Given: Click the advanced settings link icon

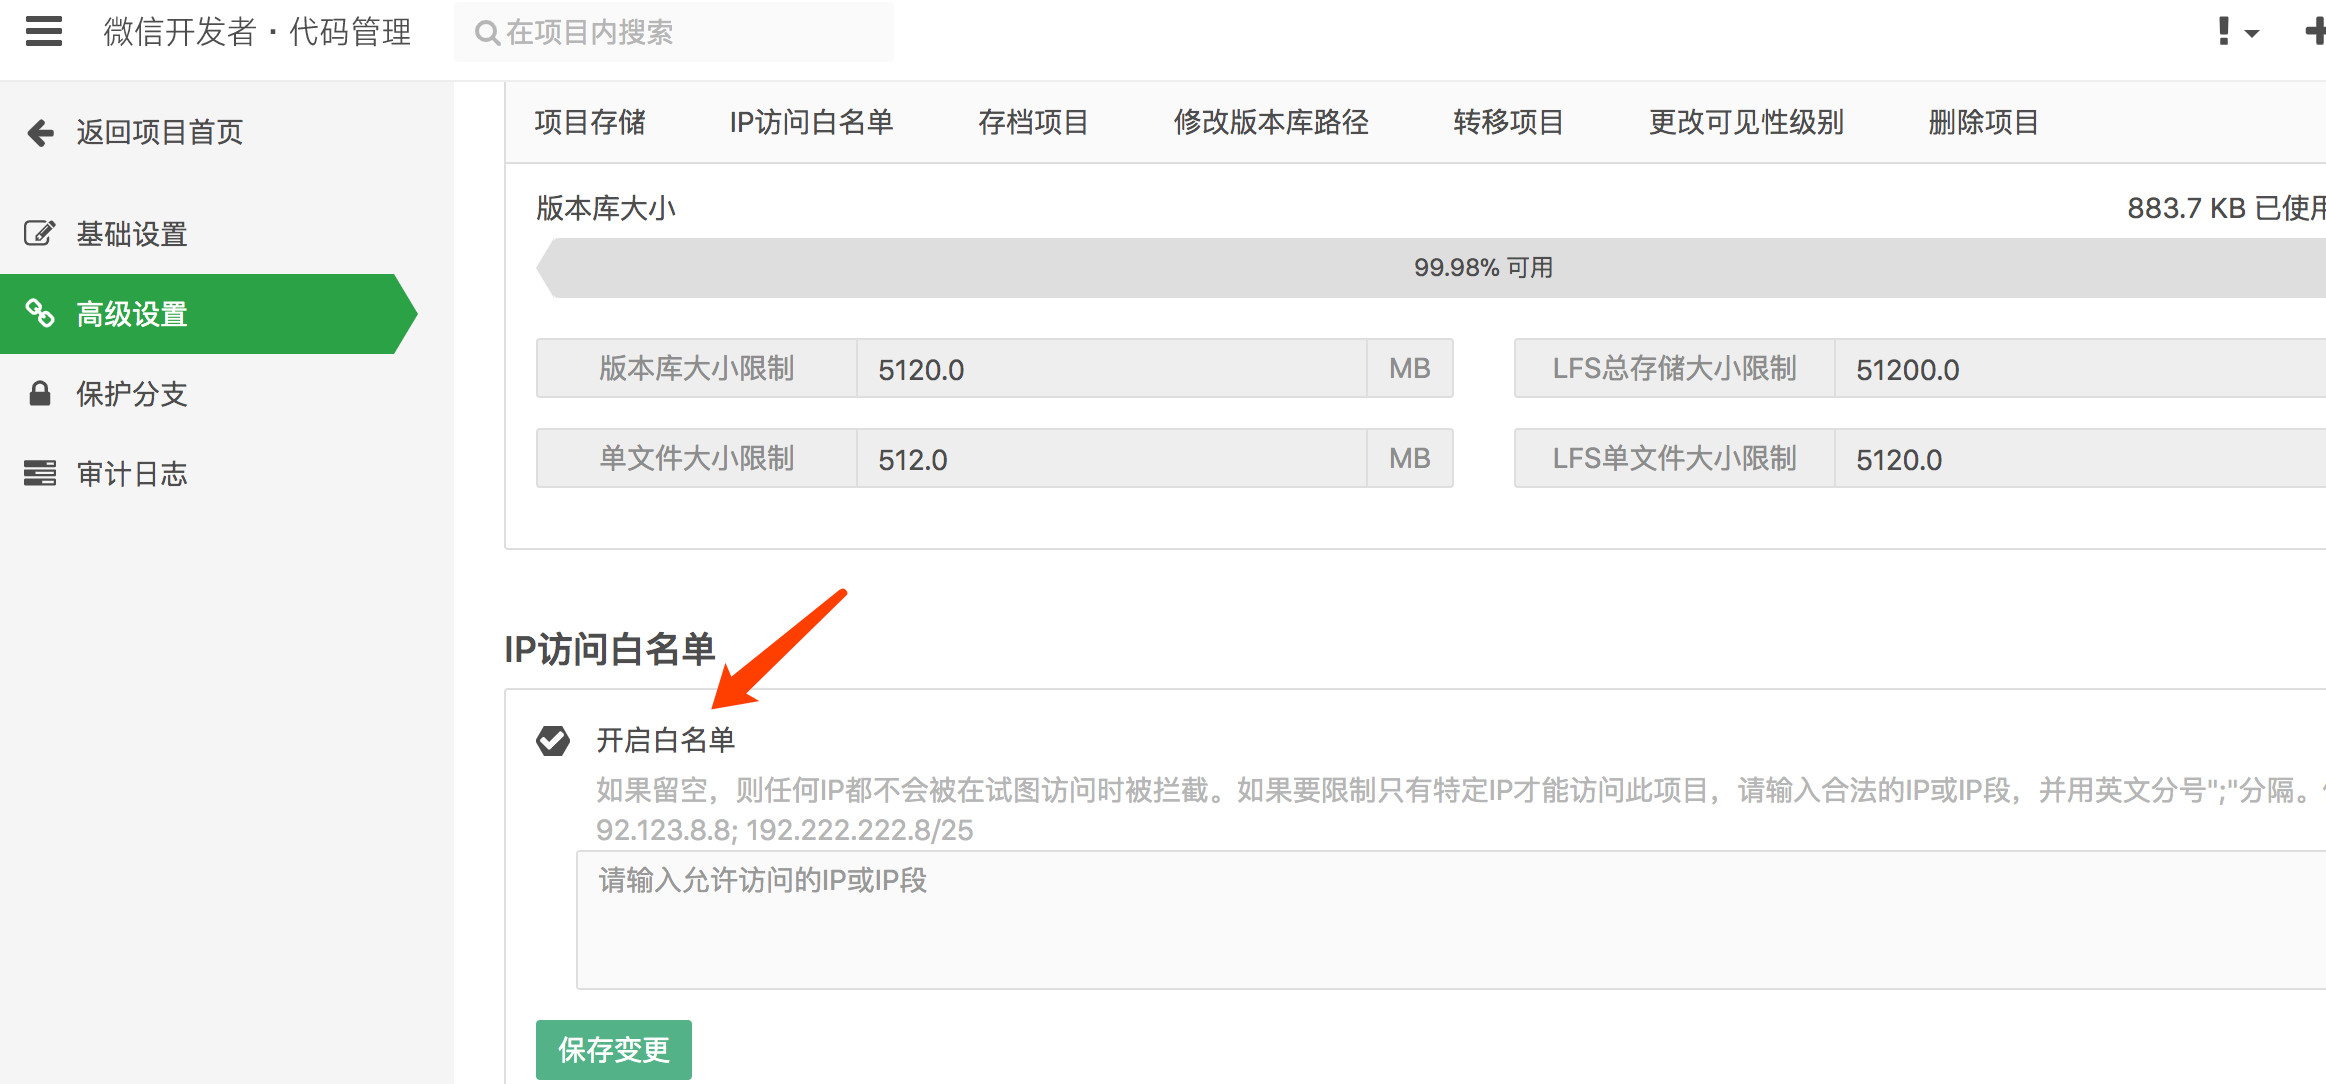Looking at the screenshot, I should [x=39, y=313].
